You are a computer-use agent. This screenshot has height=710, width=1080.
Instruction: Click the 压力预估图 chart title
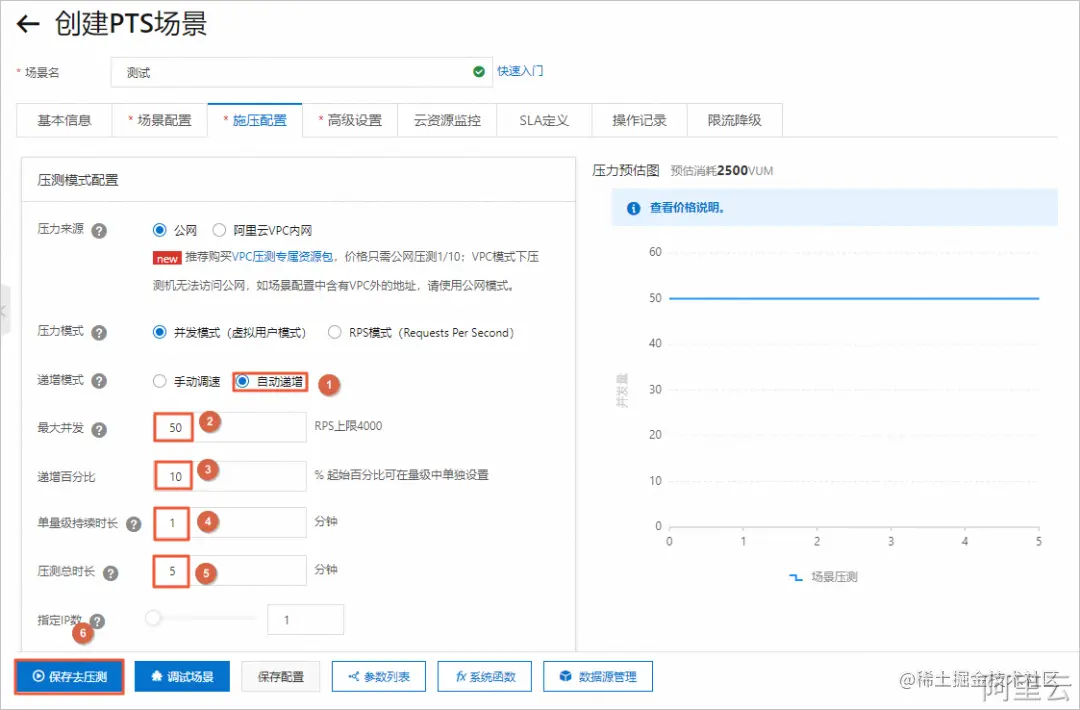[x=626, y=170]
